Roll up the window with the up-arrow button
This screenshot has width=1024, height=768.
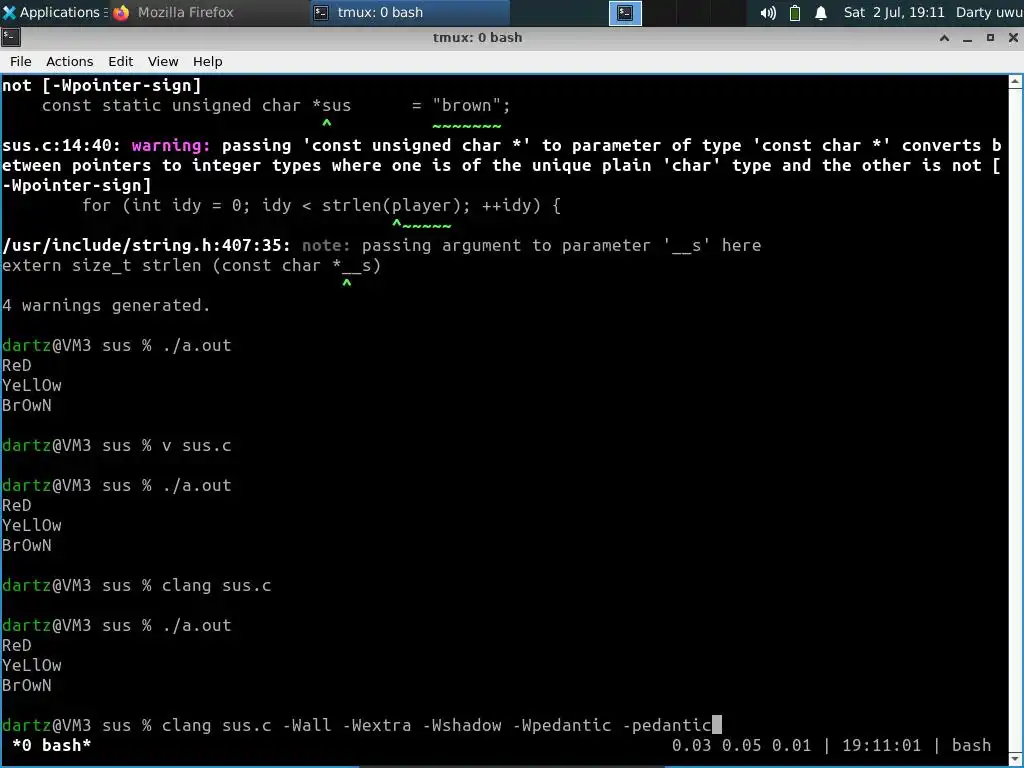click(x=944, y=38)
